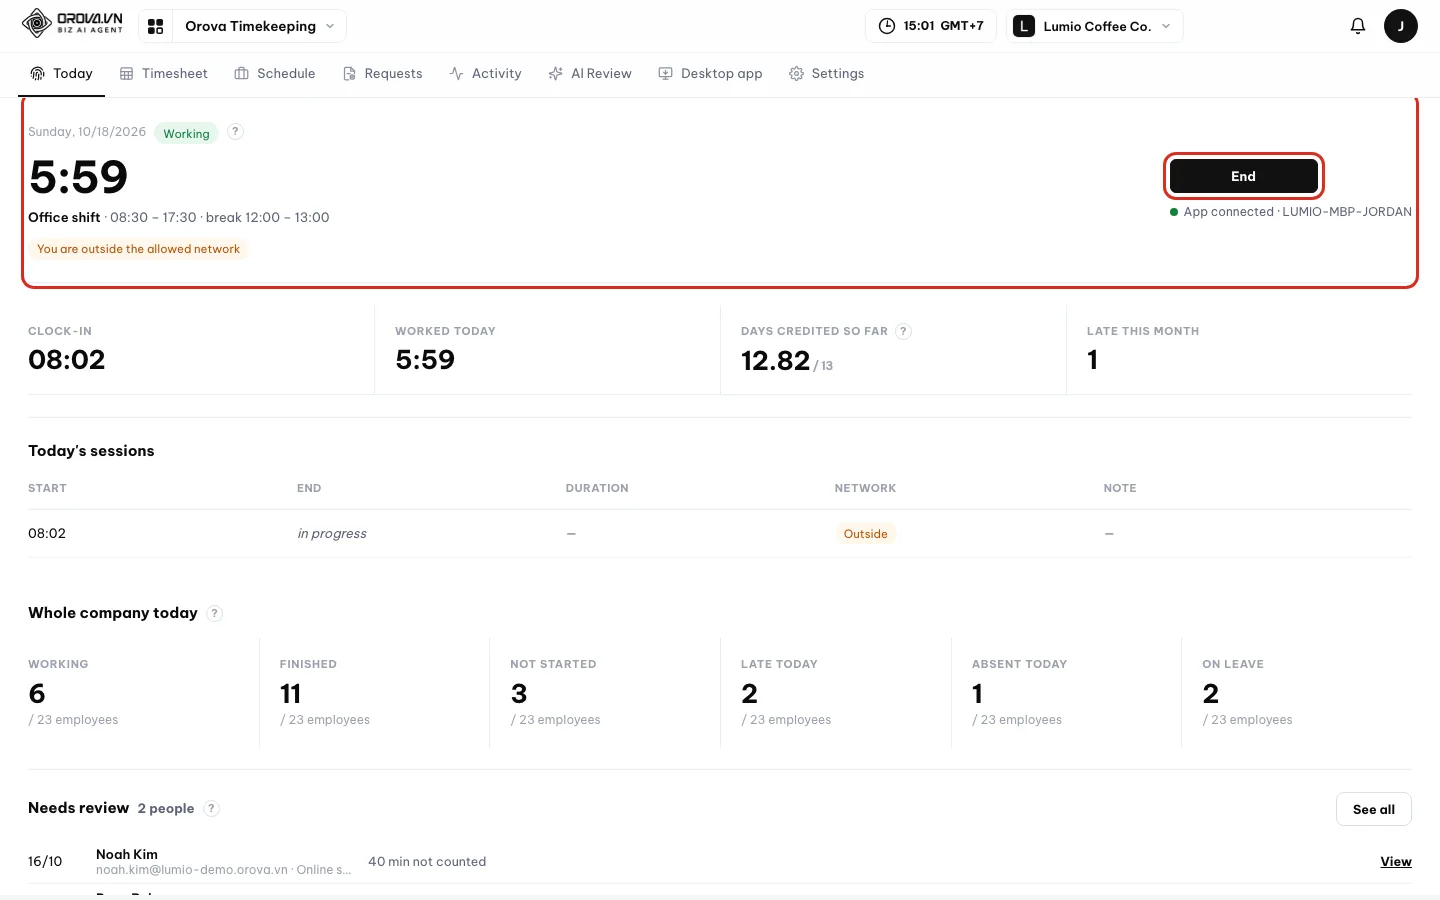1440x900 pixels.
Task: Open the notifications bell
Action: 1357,26
